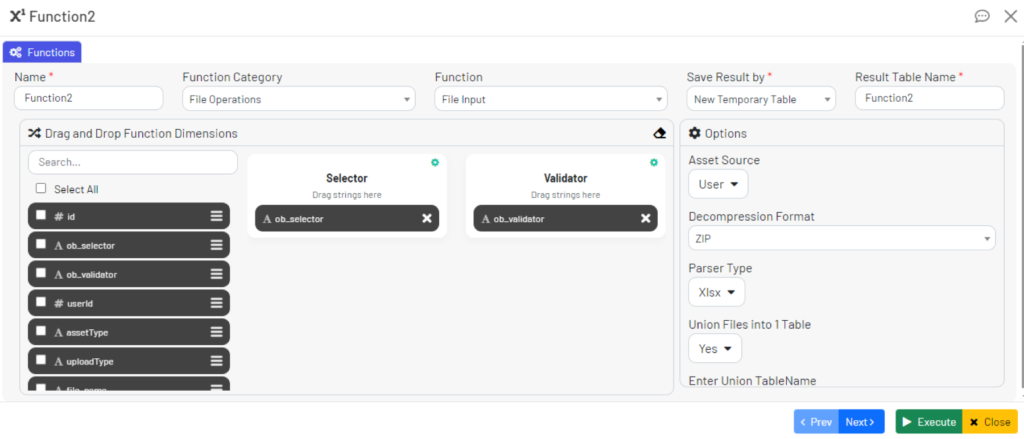Viewport: 1024px width, 439px height.
Task: Tick the ob_selector dimension checkbox
Action: point(41,245)
